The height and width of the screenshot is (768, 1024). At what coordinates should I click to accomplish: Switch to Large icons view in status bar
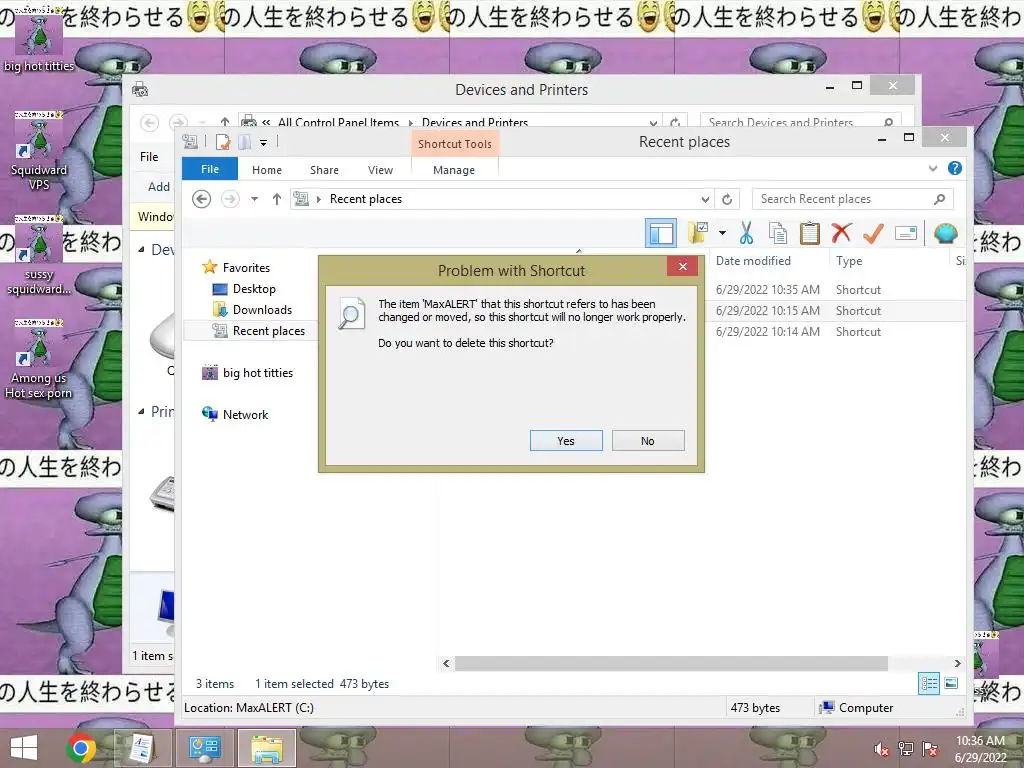pos(952,684)
